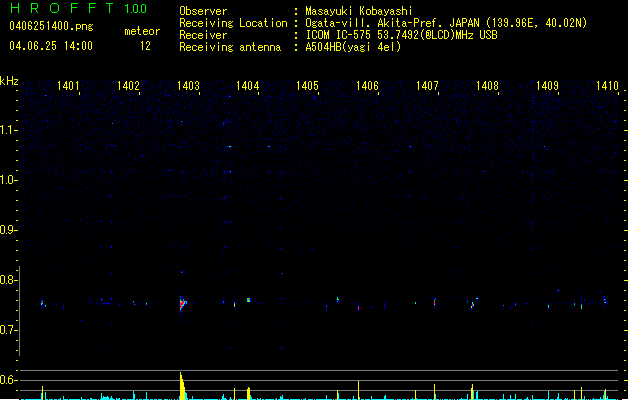The image size is (629, 400).
Task: Click the 0.9 kHz axis label
Action: pyautogui.click(x=8, y=230)
